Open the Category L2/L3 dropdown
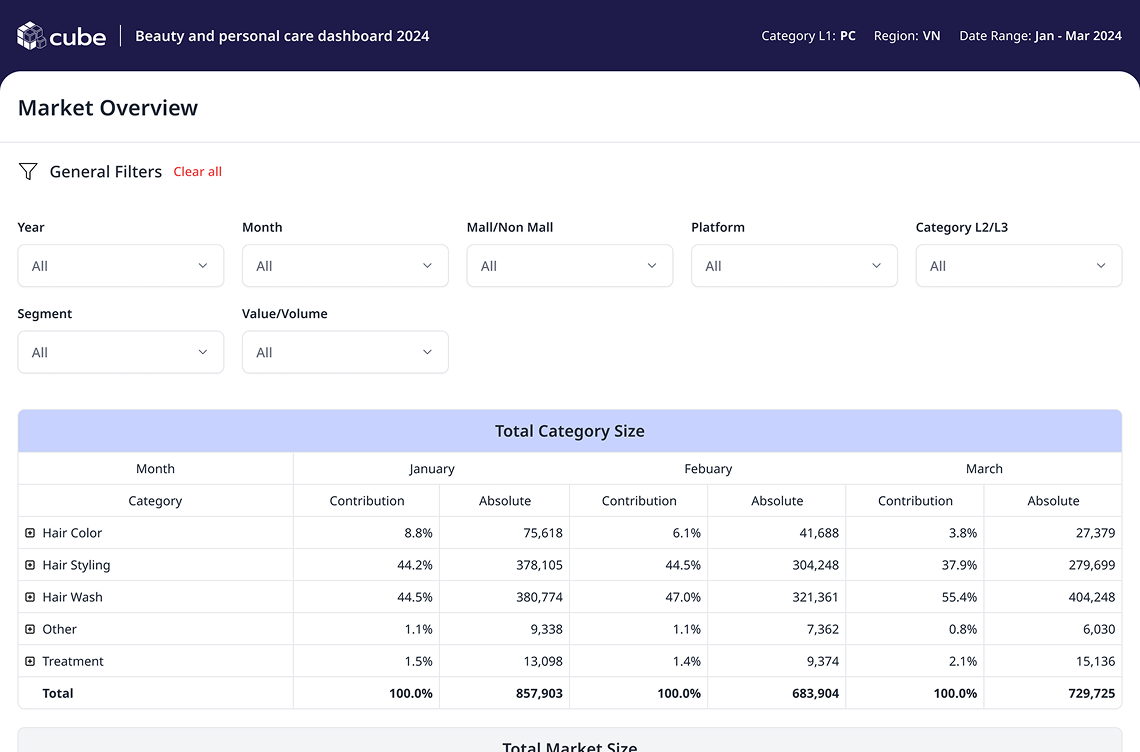 point(1018,266)
